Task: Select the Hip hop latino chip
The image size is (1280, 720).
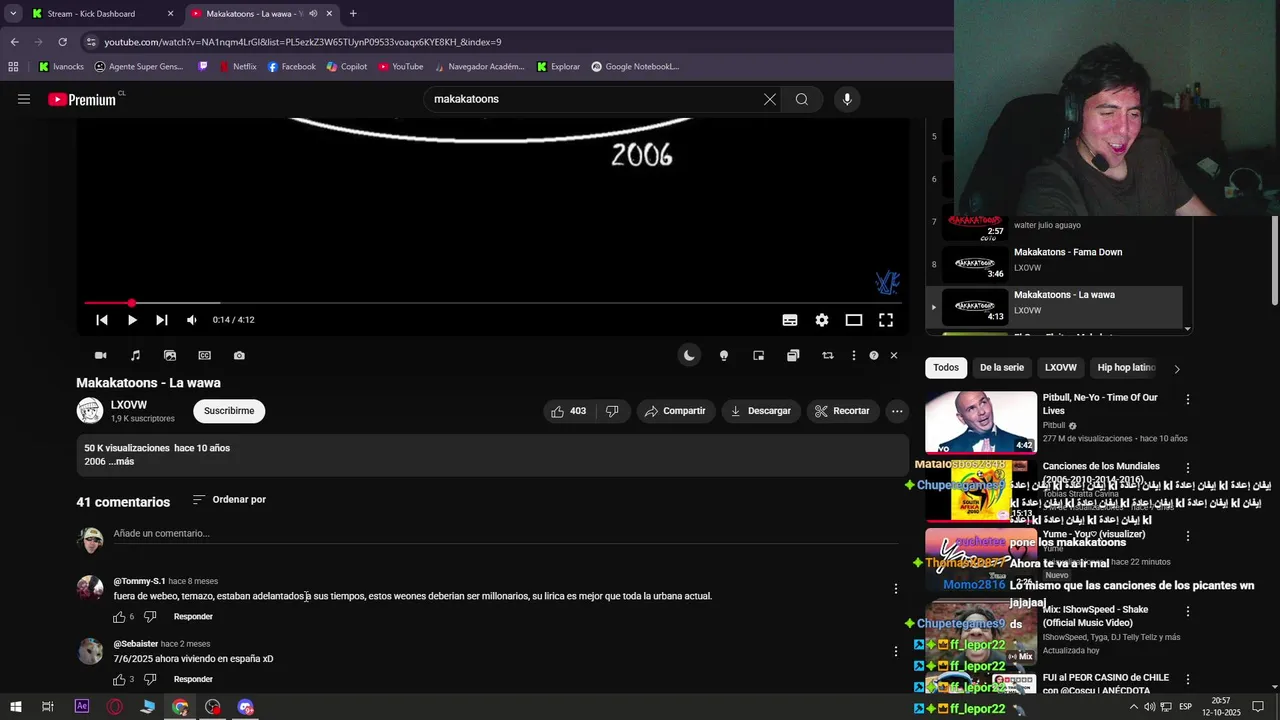Action: pyautogui.click(x=1126, y=368)
